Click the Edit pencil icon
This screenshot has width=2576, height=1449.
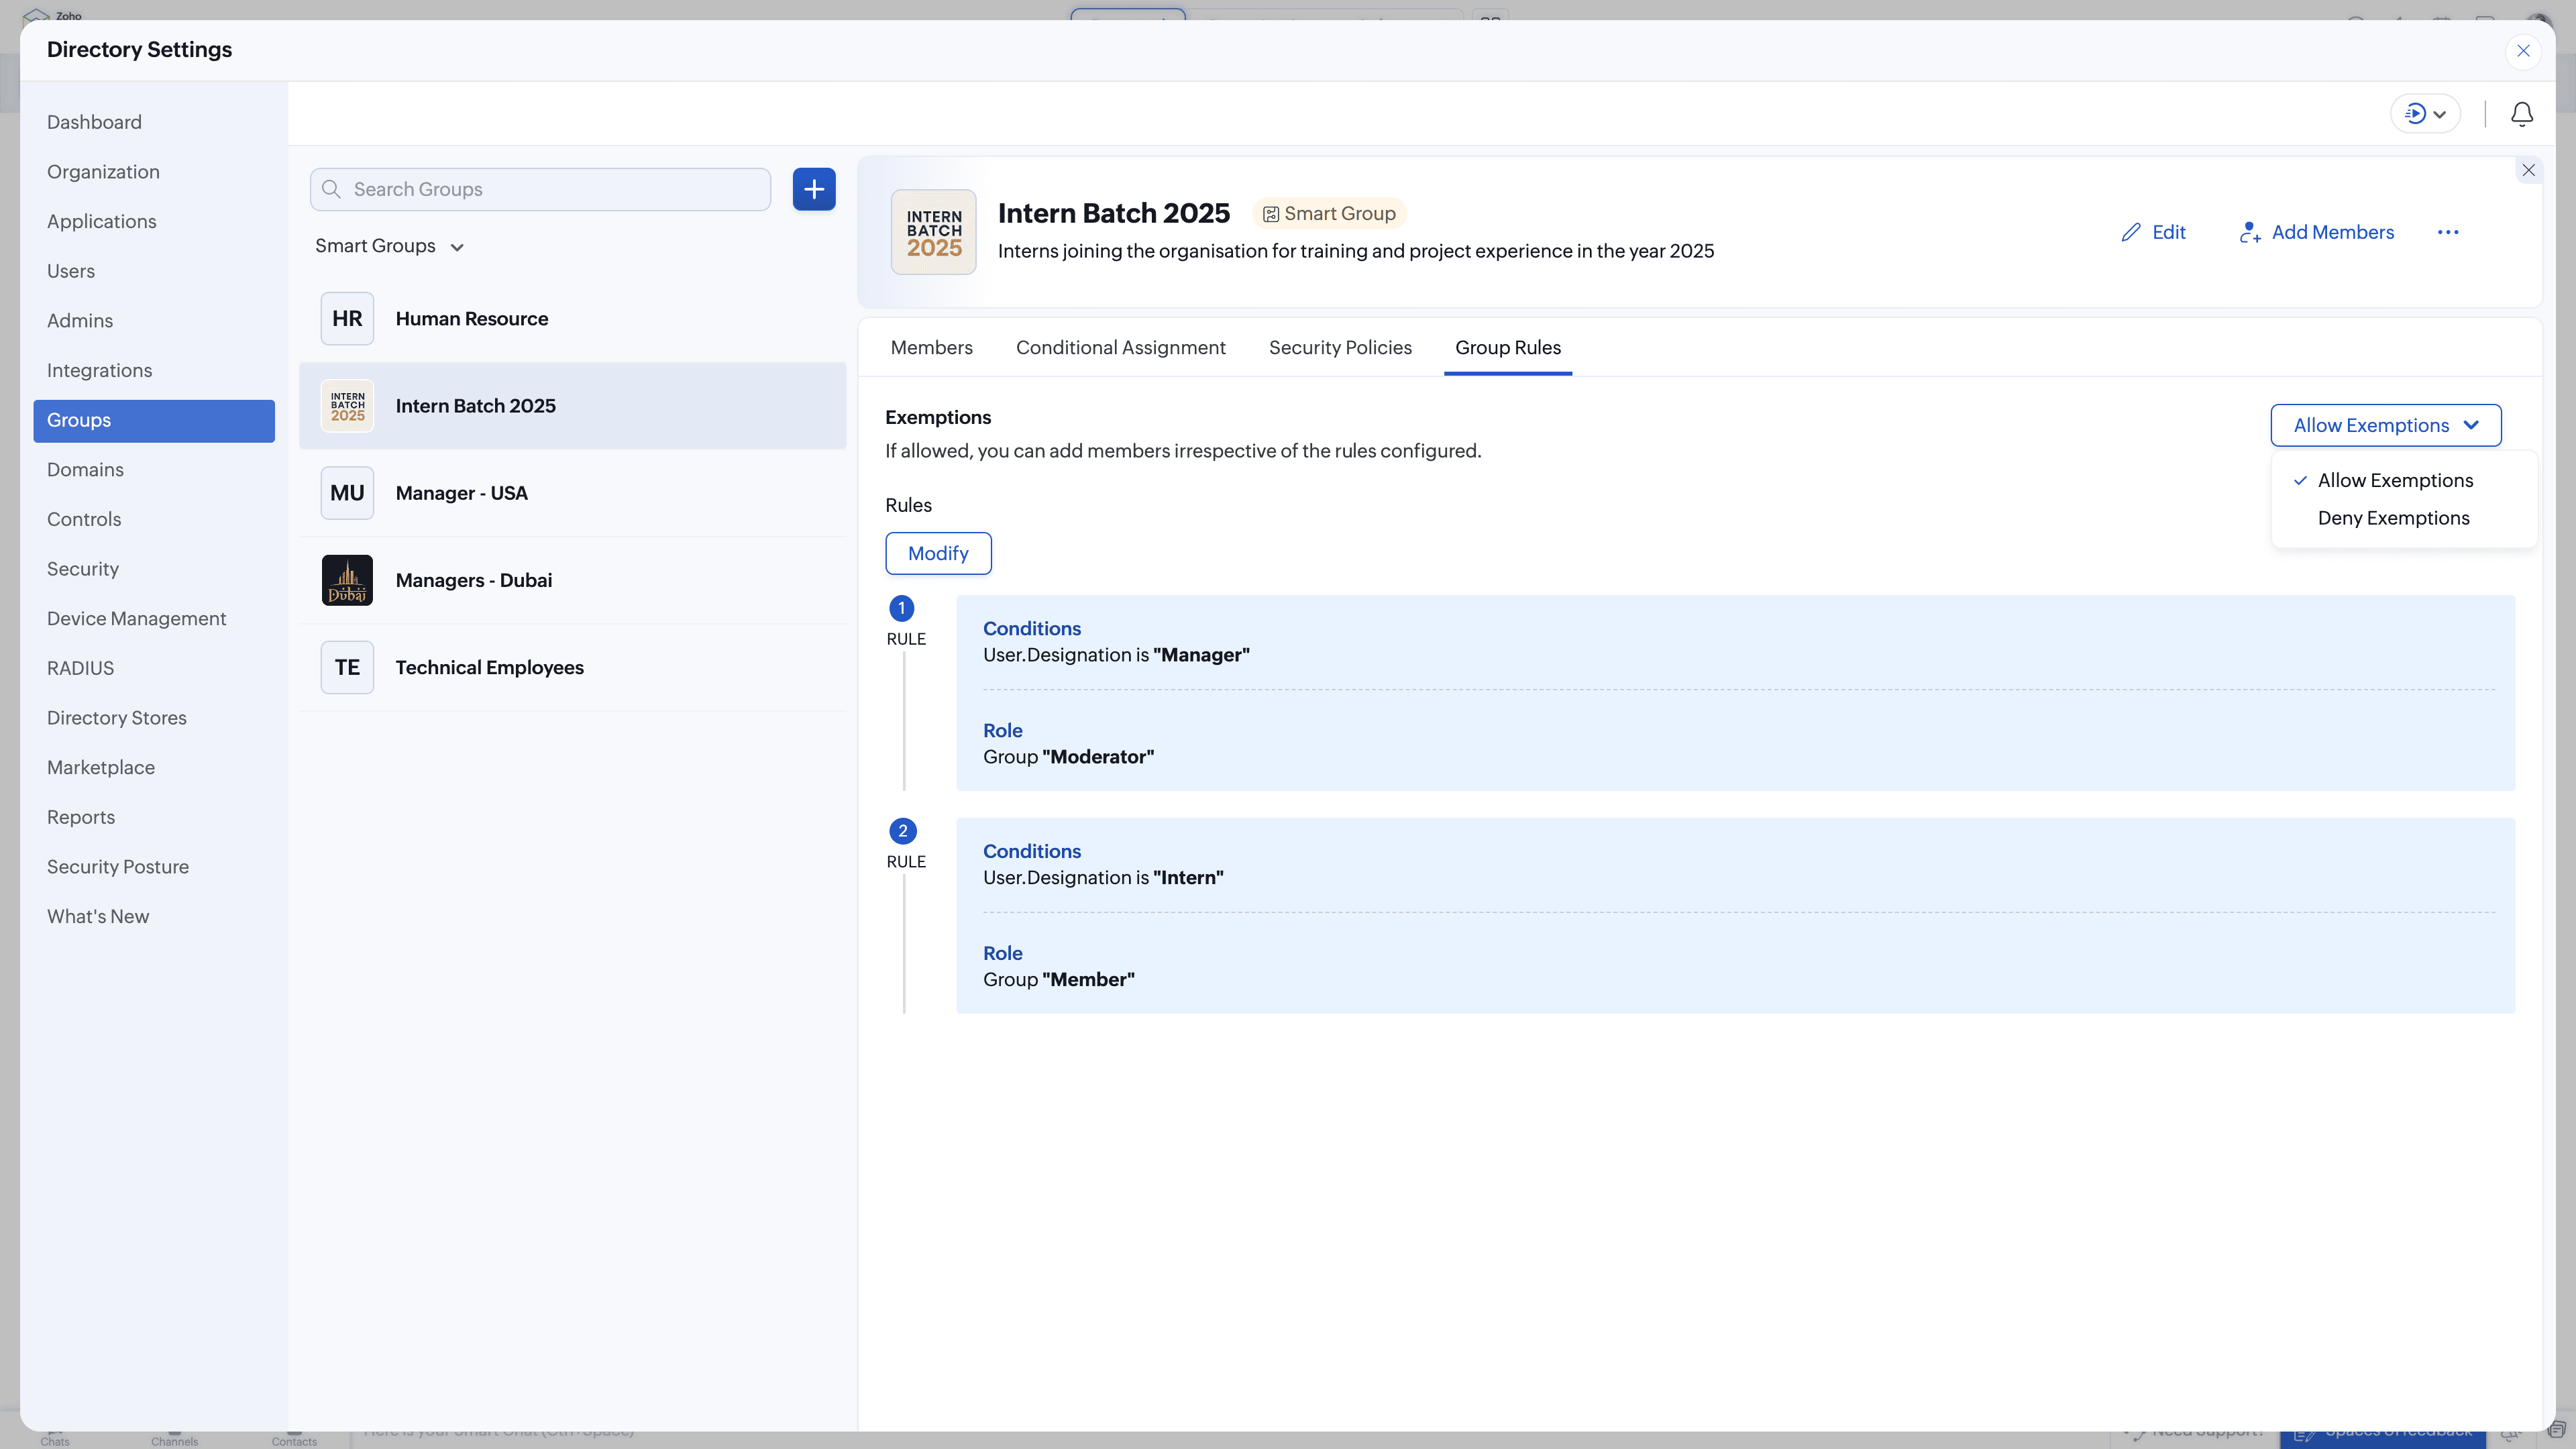click(x=2131, y=232)
